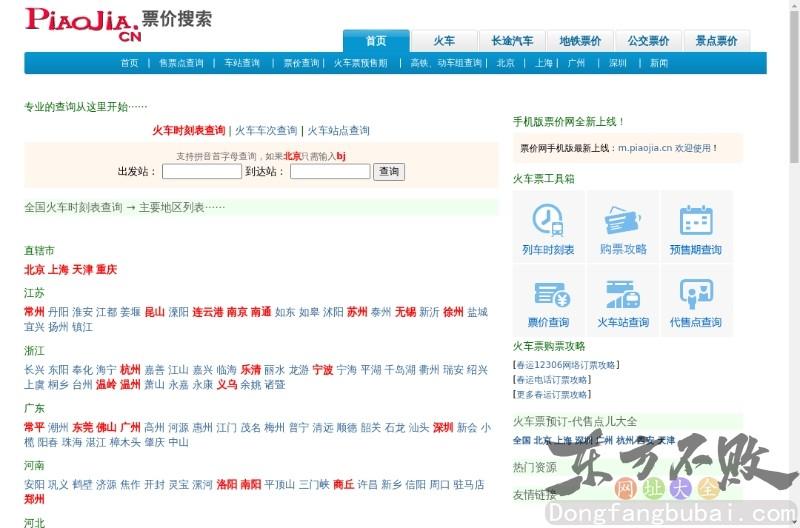
Task: Open 南京 in the 江苏 list
Action: pyautogui.click(x=237, y=312)
